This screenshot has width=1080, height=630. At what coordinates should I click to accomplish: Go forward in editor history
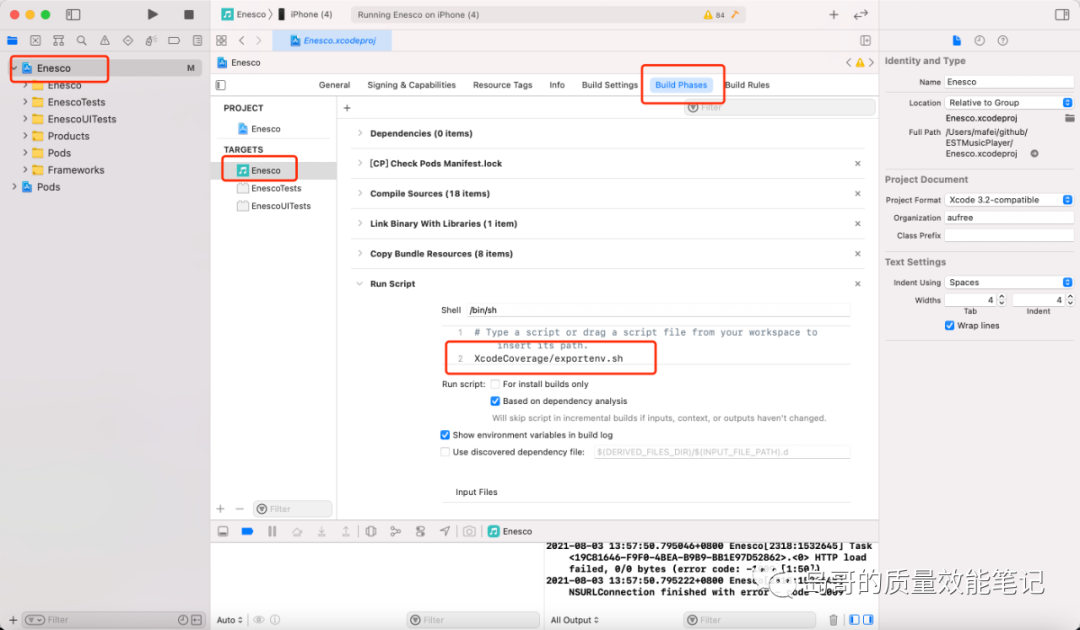tap(258, 41)
